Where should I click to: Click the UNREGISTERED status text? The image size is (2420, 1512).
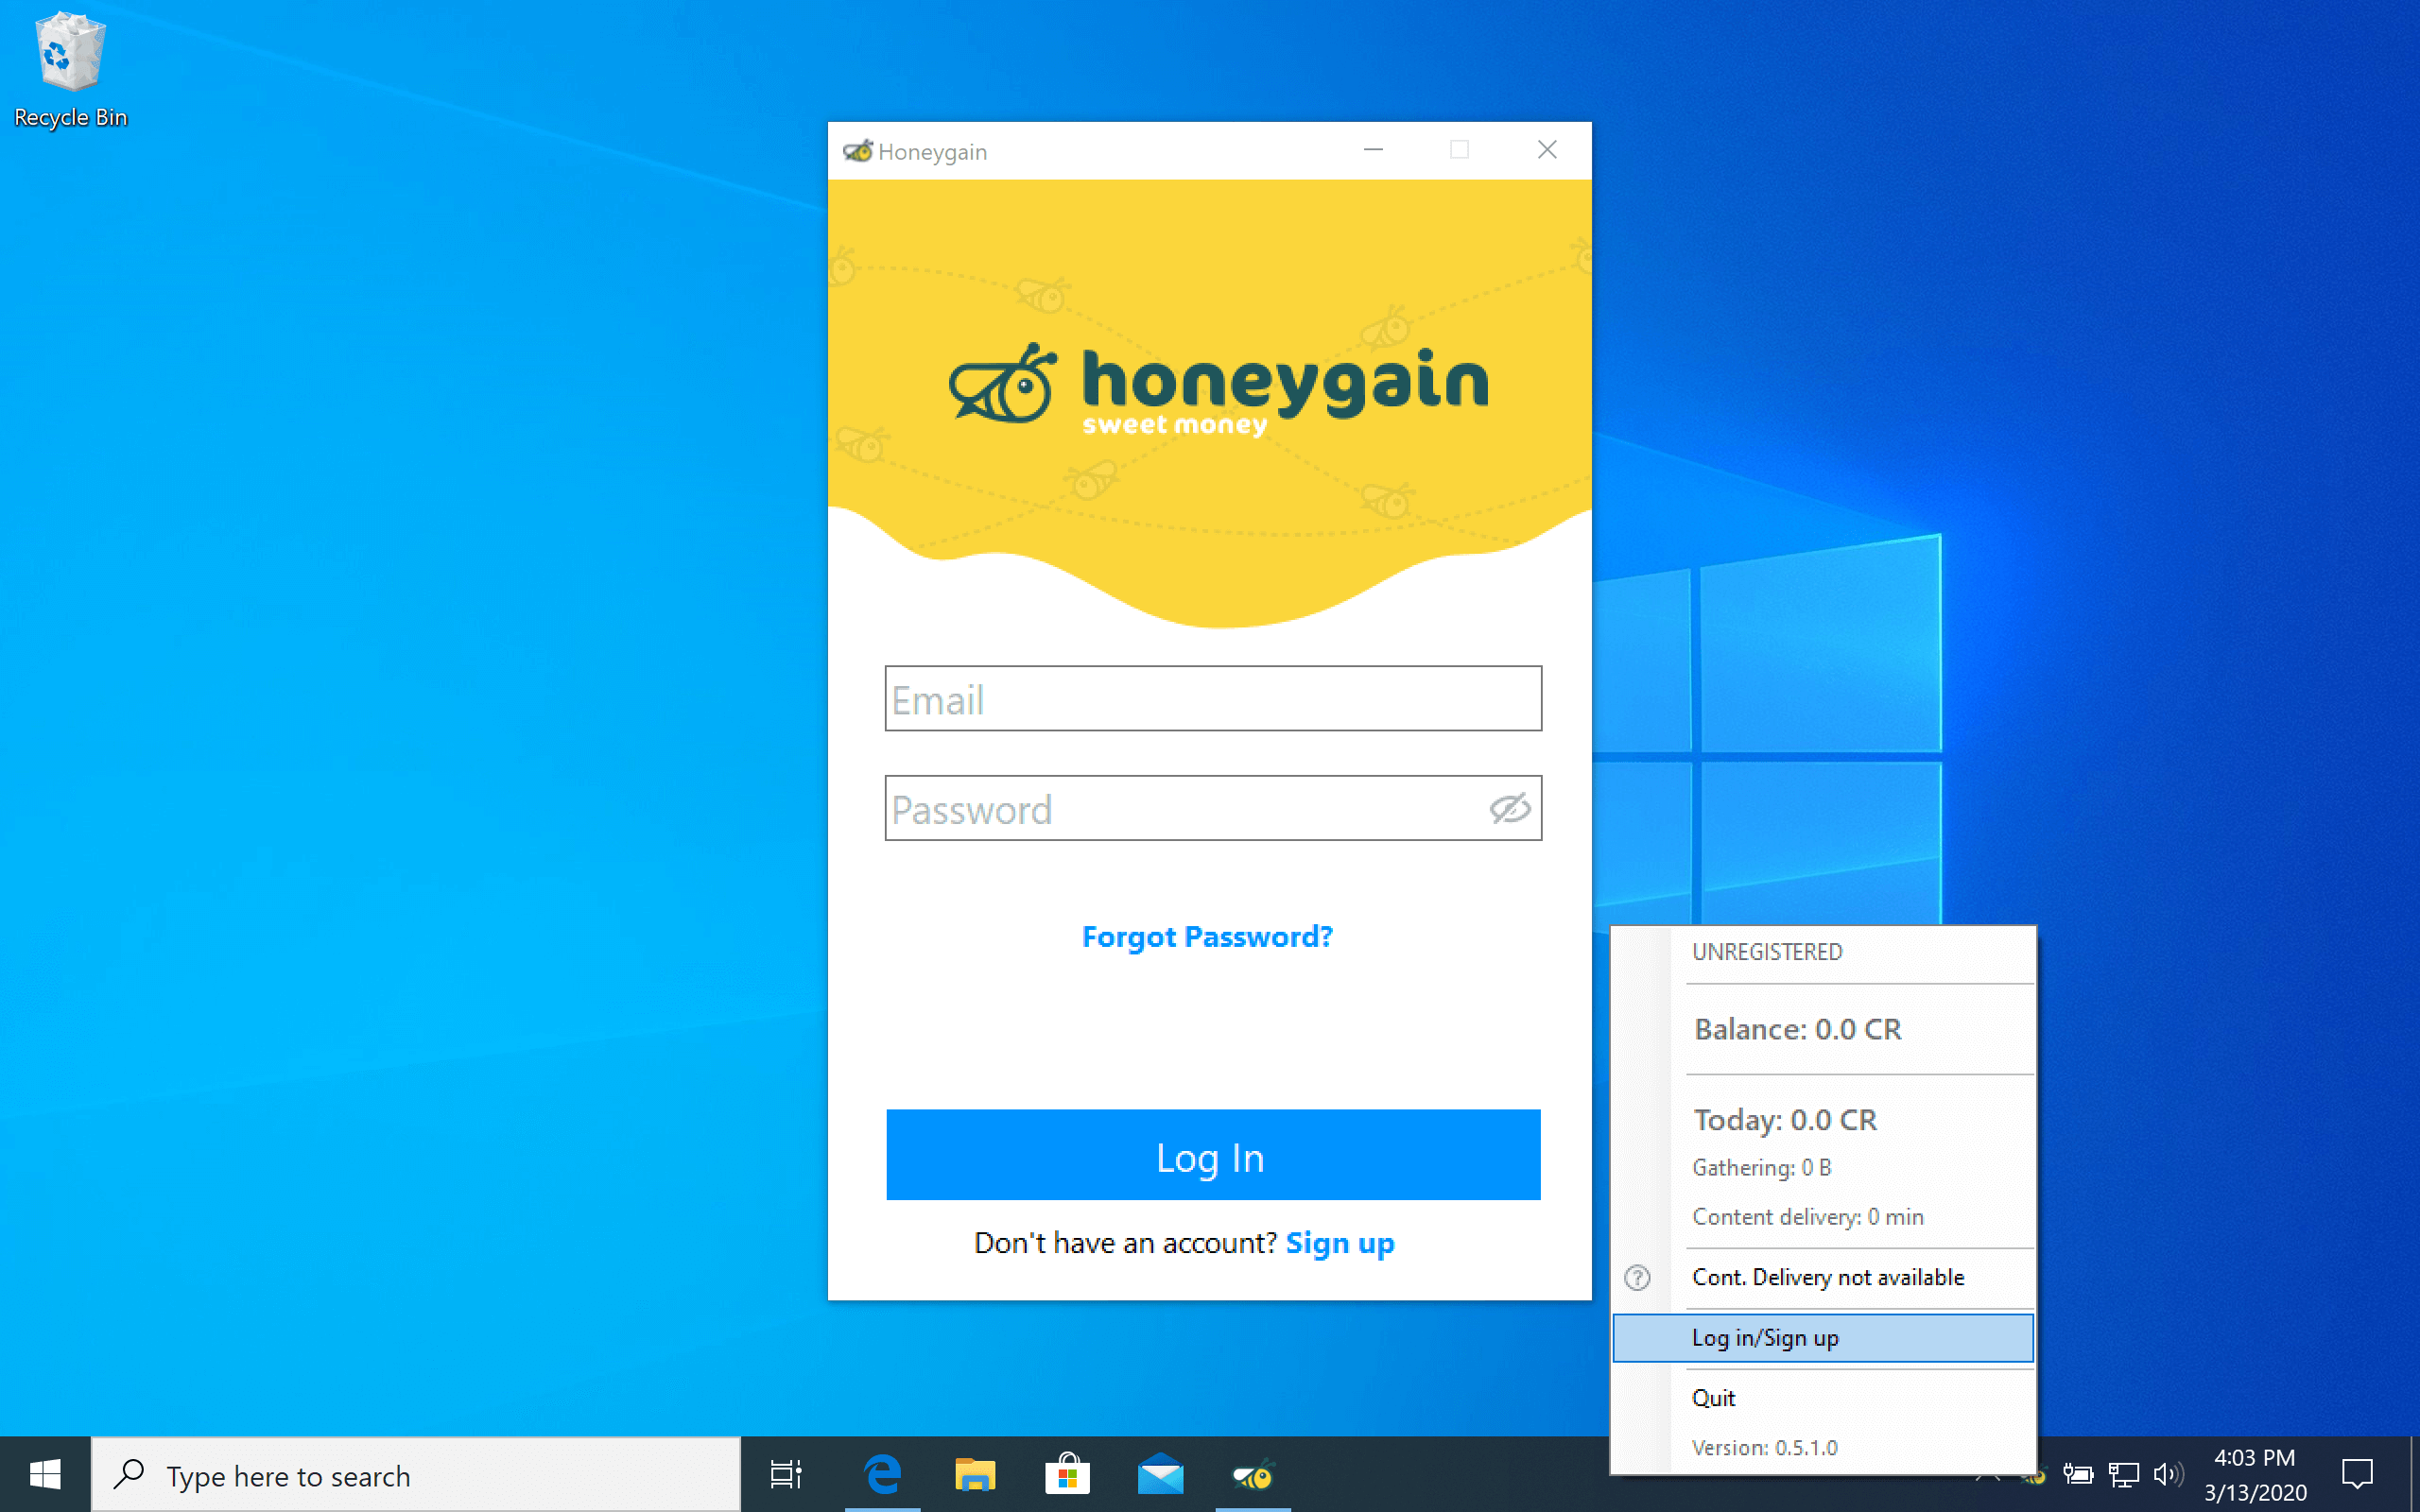tap(1767, 952)
